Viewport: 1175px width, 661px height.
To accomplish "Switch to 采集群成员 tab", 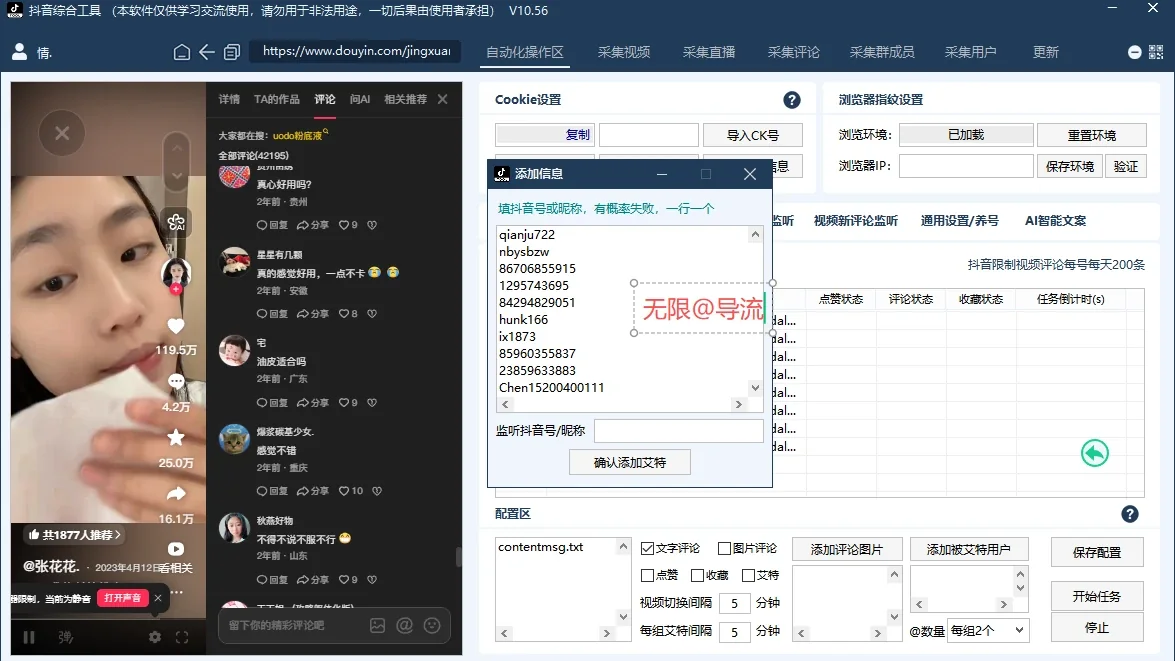I will pos(882,52).
